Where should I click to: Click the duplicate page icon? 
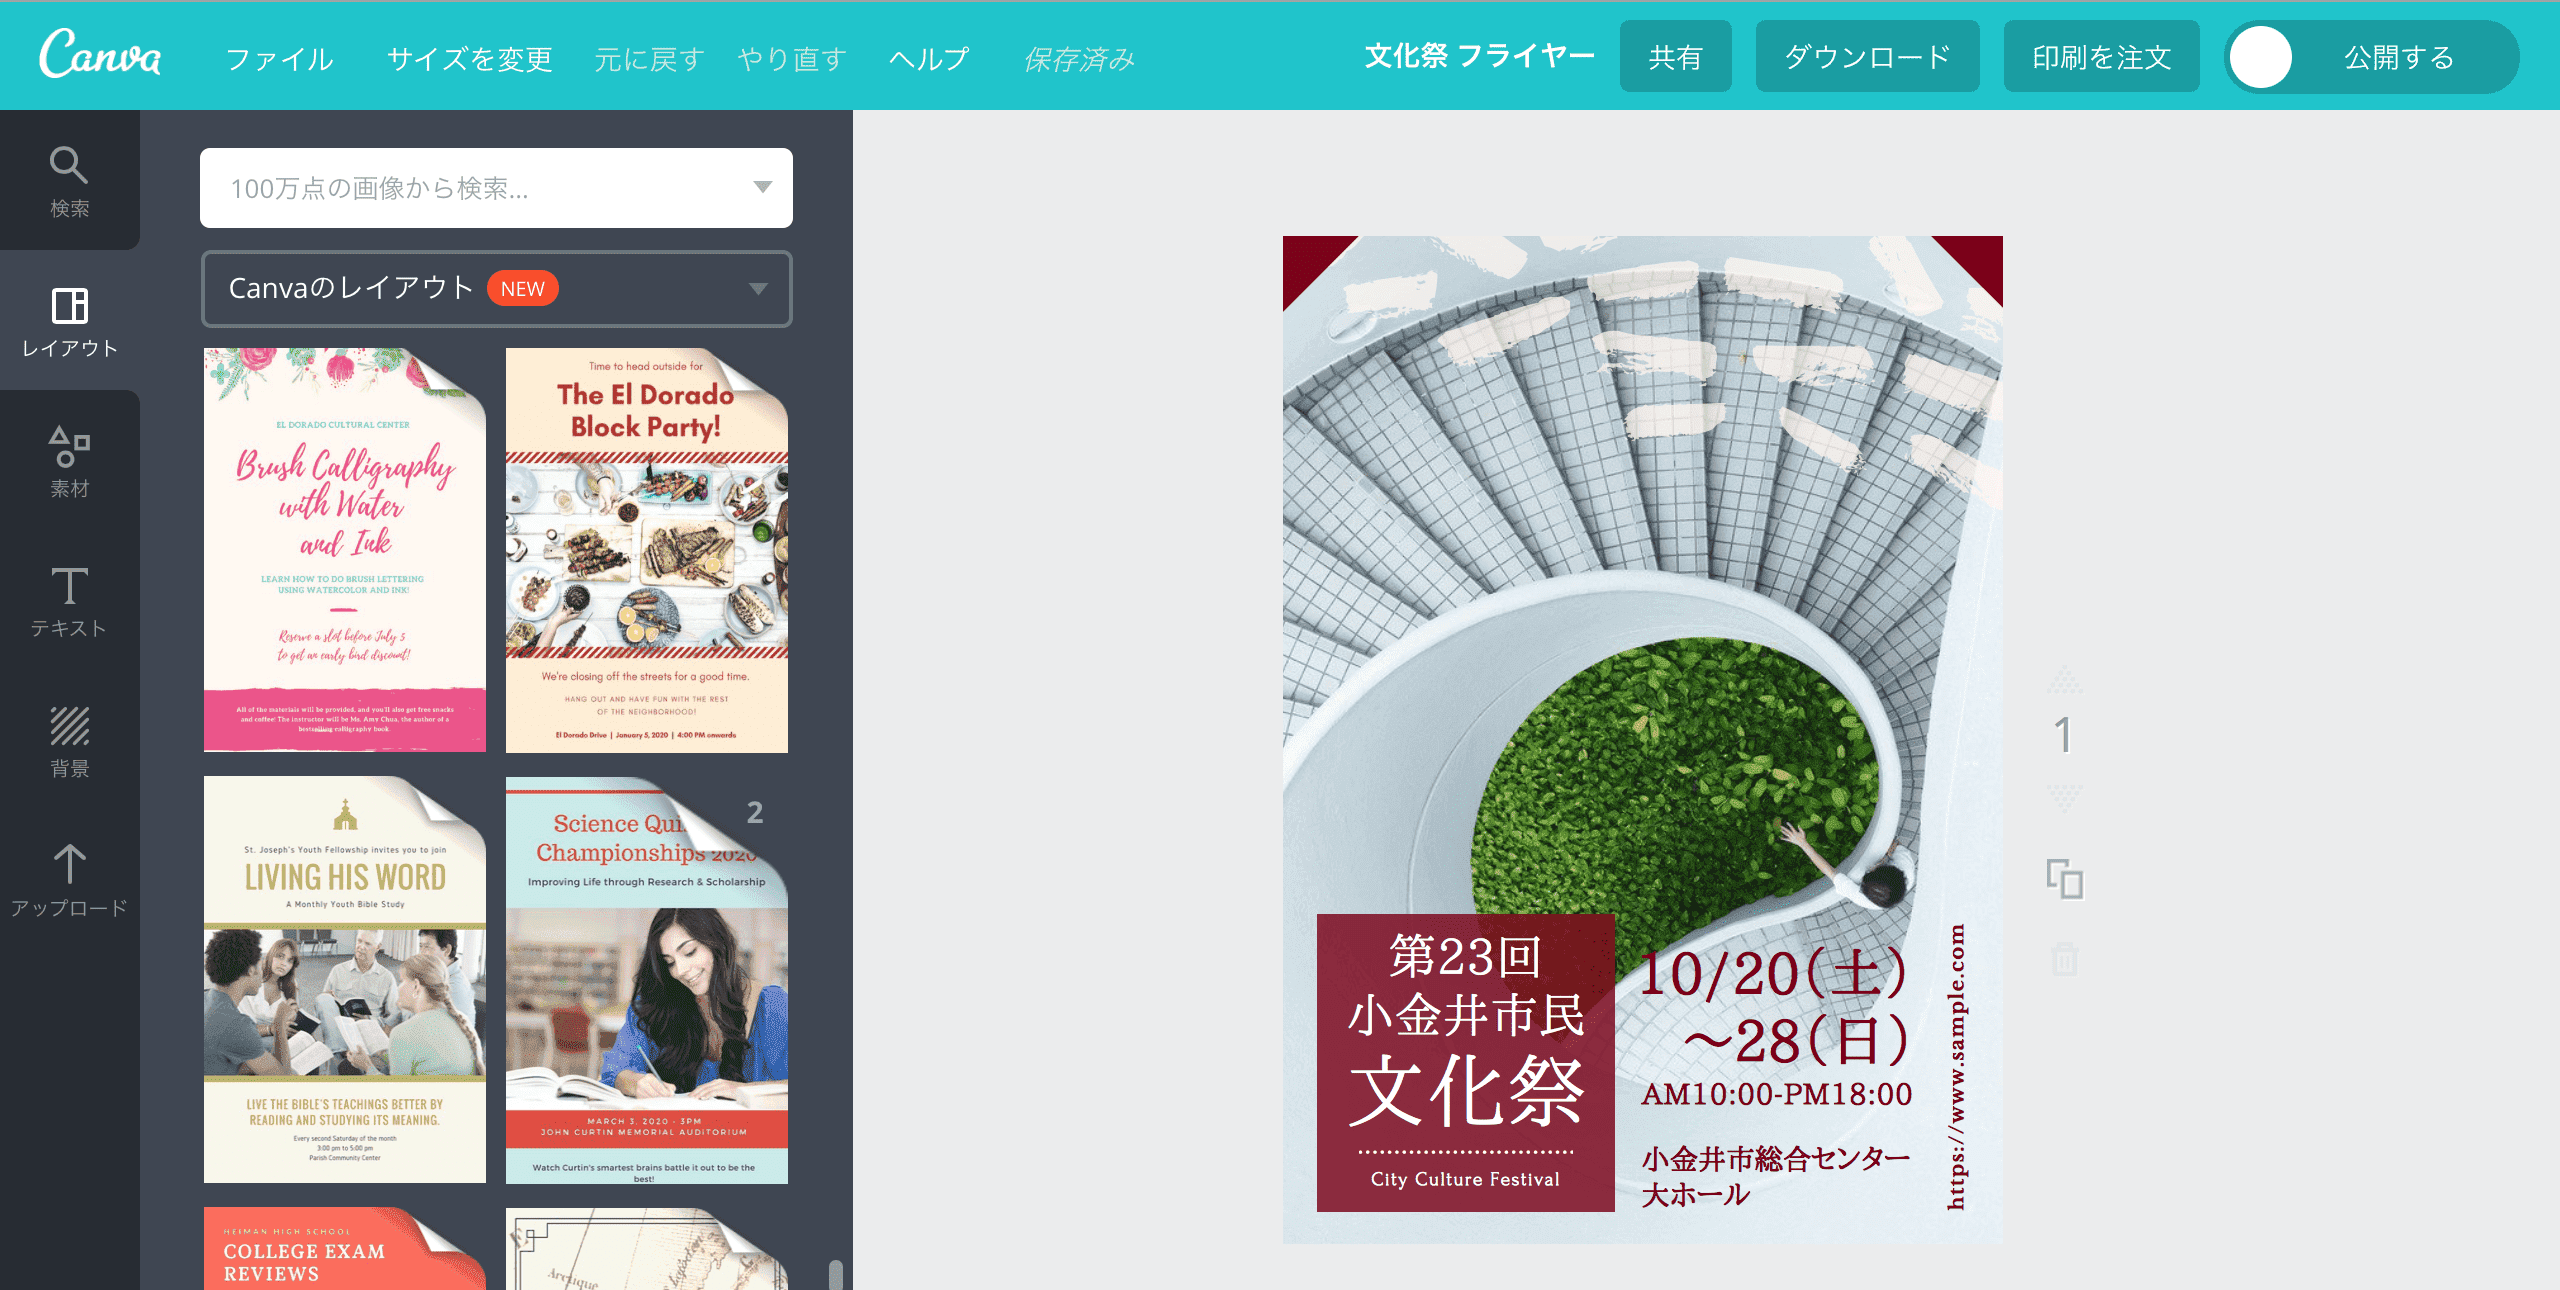pyautogui.click(x=2064, y=879)
